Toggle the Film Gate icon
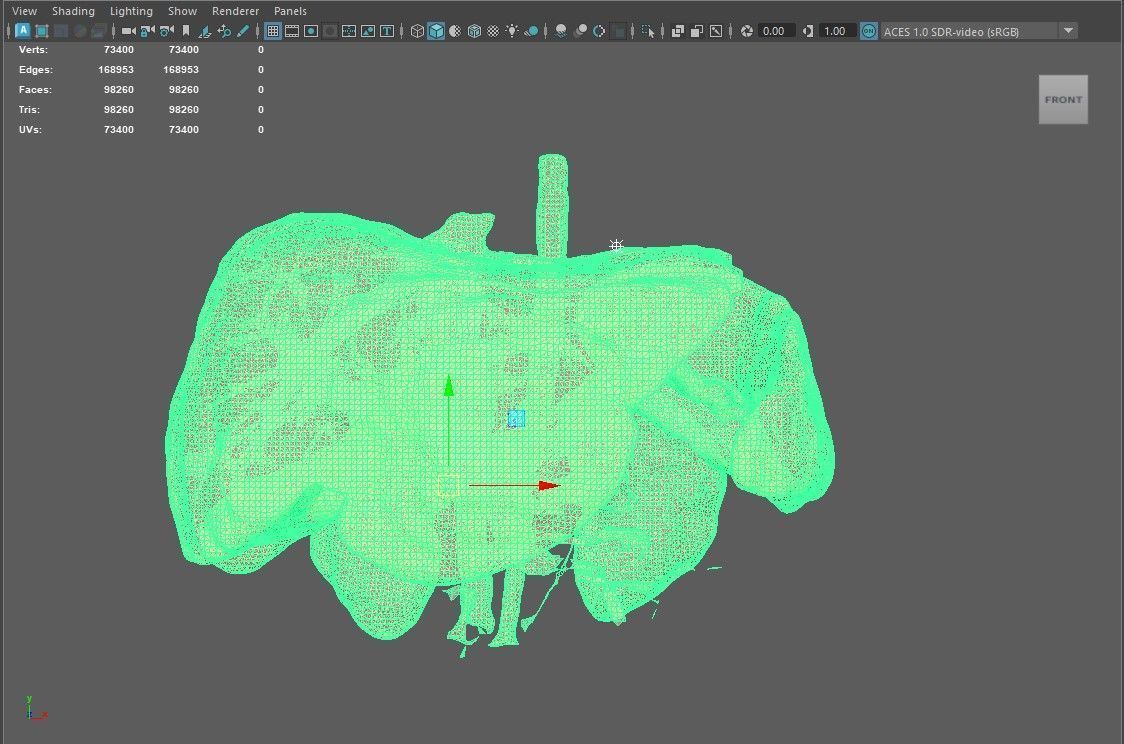The width and height of the screenshot is (1124, 744). click(292, 31)
